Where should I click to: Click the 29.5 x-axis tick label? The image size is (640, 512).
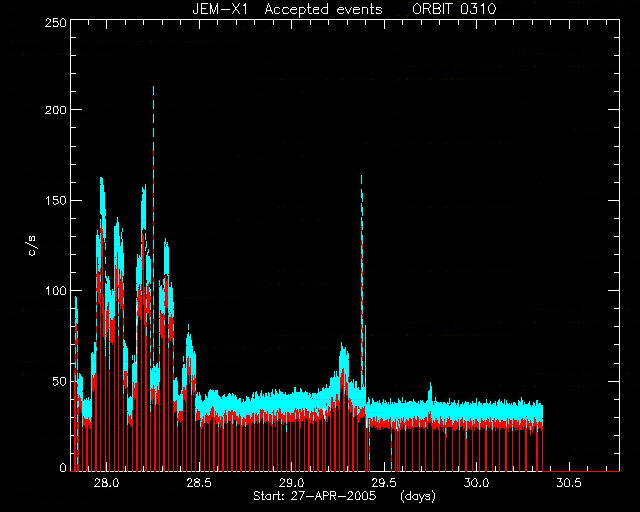point(384,483)
